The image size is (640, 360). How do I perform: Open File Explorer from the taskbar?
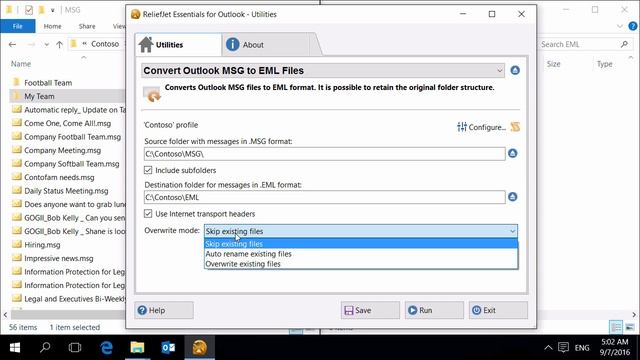coord(137,347)
